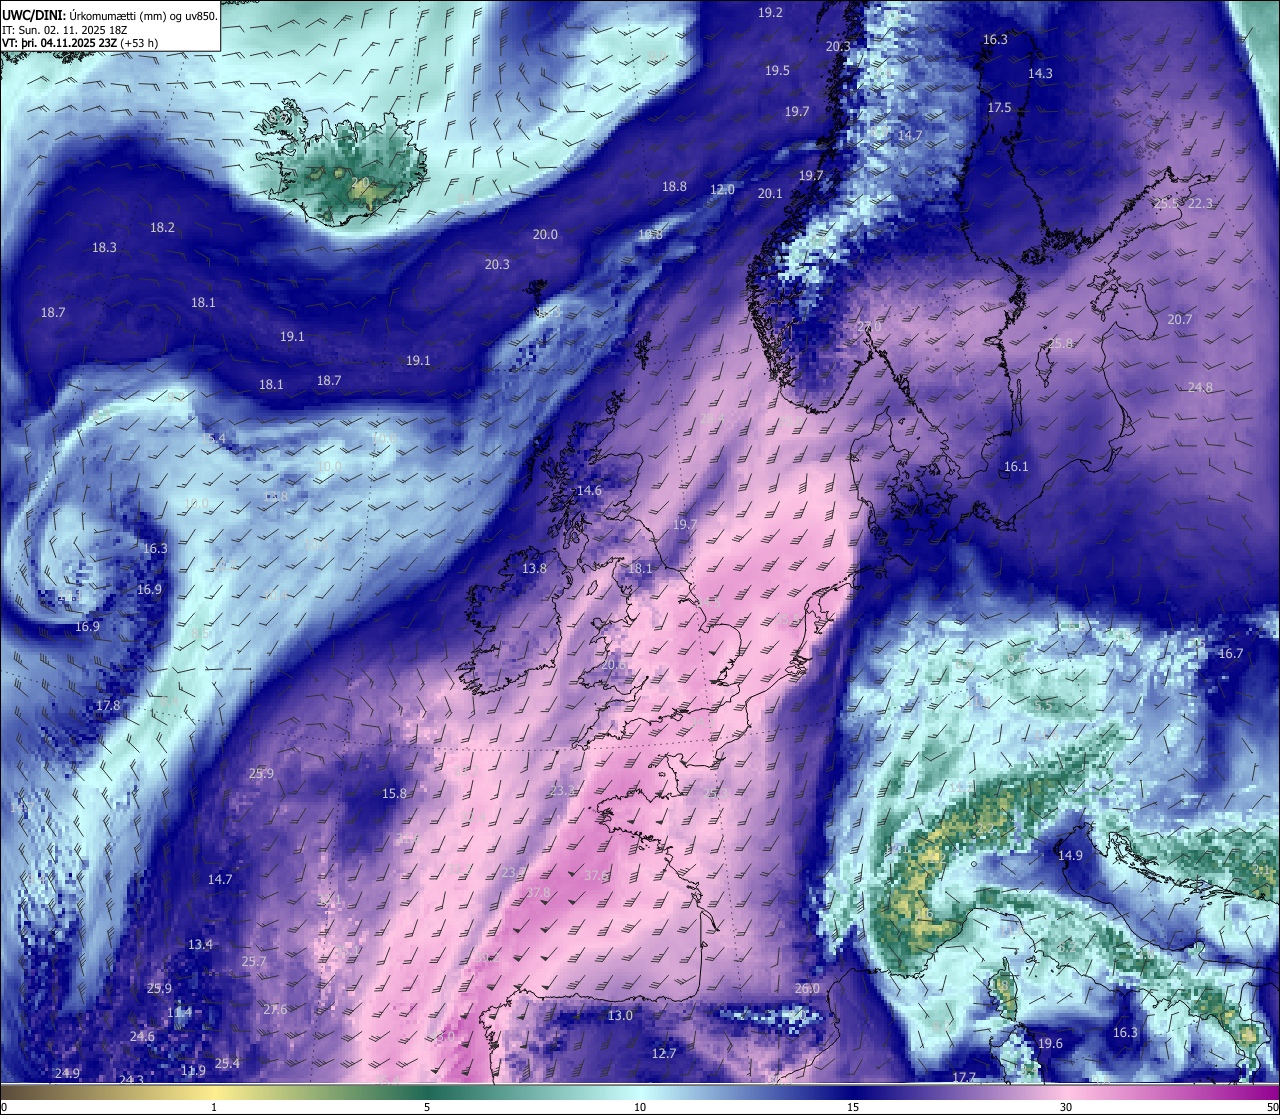1280x1115 pixels.
Task: Click the 27.6 value label
Action: [275, 1009]
